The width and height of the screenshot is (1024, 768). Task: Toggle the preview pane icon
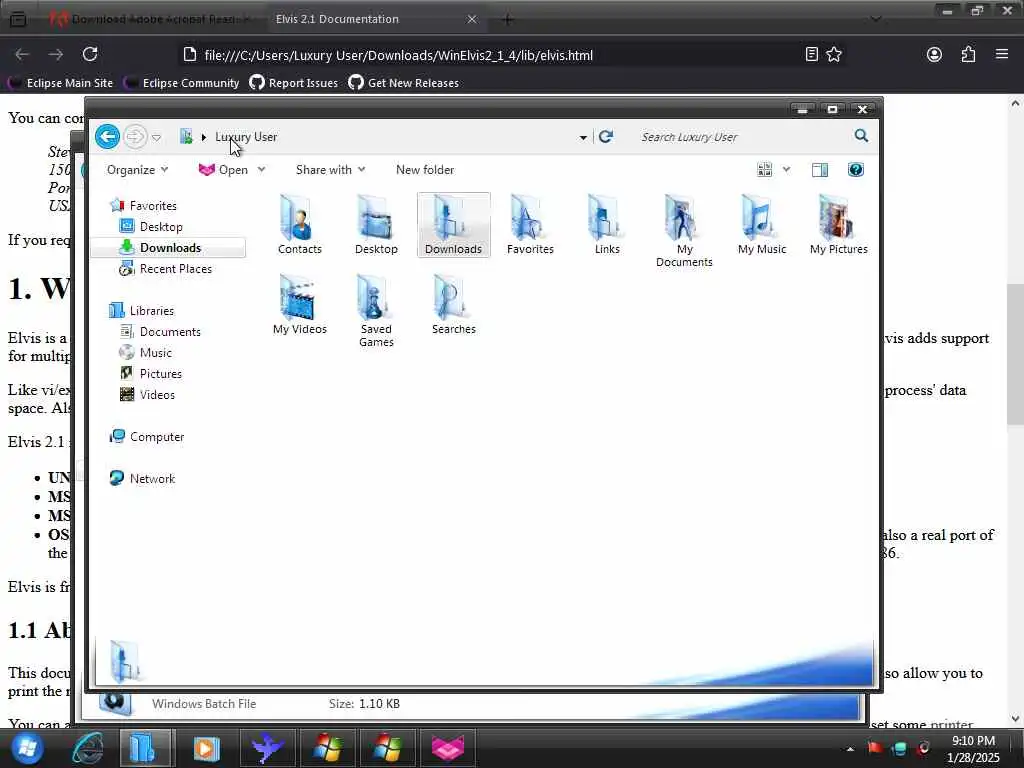[x=820, y=170]
